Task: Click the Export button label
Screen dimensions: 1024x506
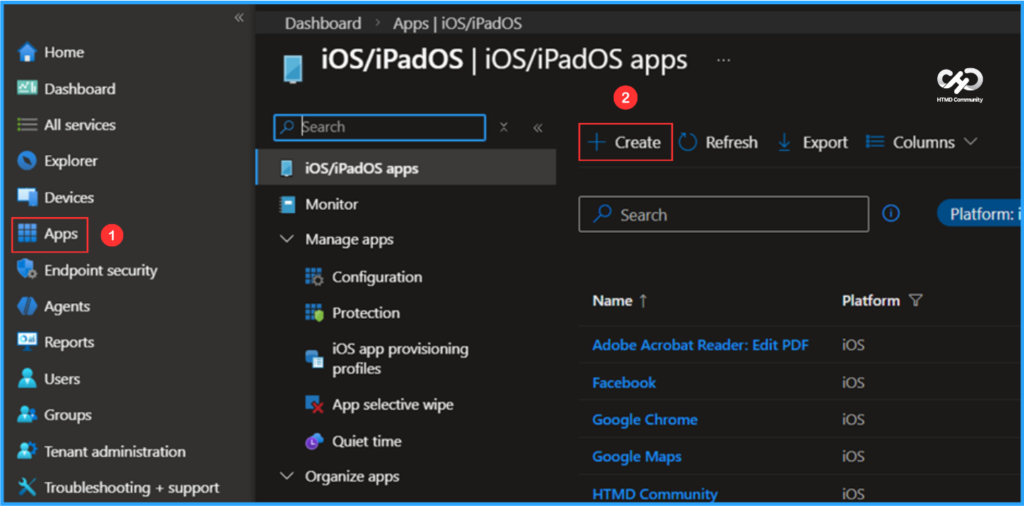Action: [825, 142]
